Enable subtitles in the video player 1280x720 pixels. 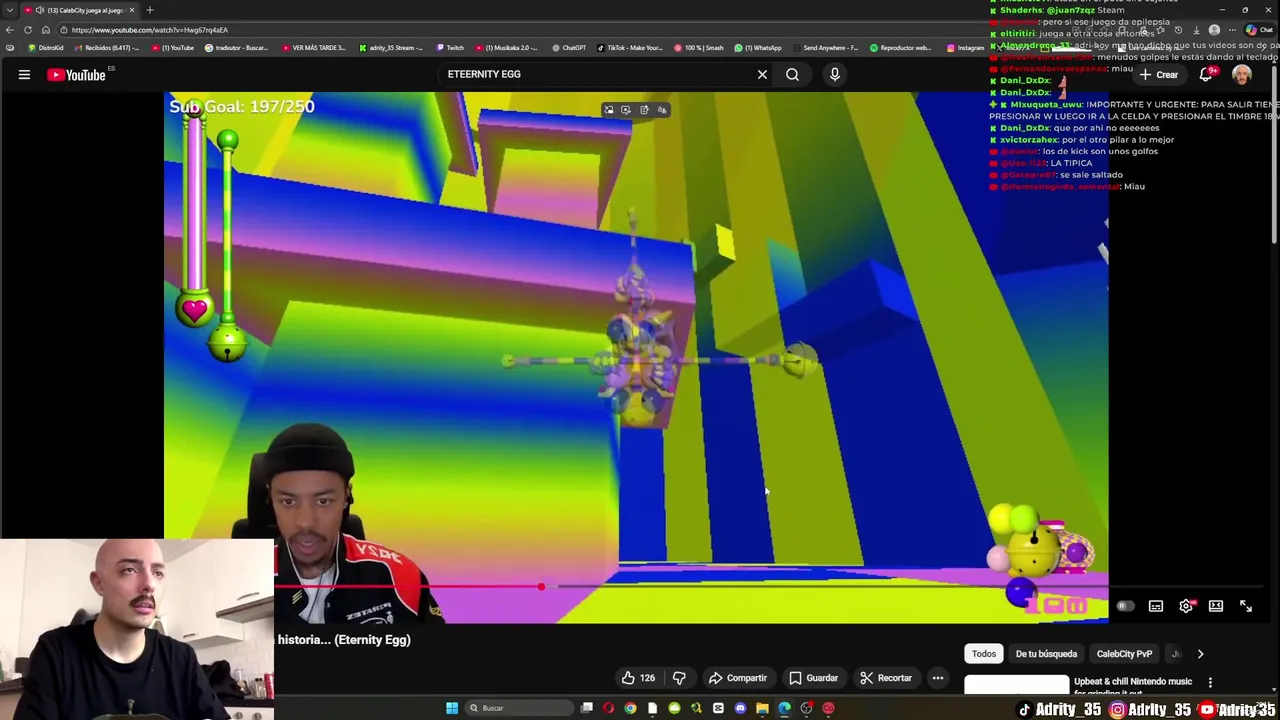[x=1156, y=606]
